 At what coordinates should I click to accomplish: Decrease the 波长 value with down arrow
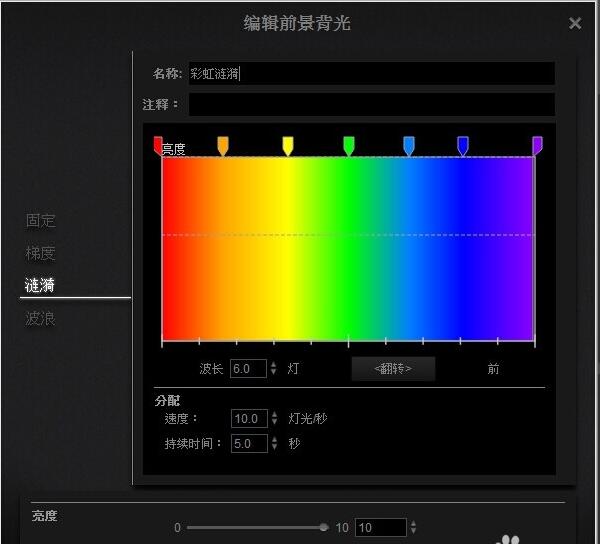(273, 372)
